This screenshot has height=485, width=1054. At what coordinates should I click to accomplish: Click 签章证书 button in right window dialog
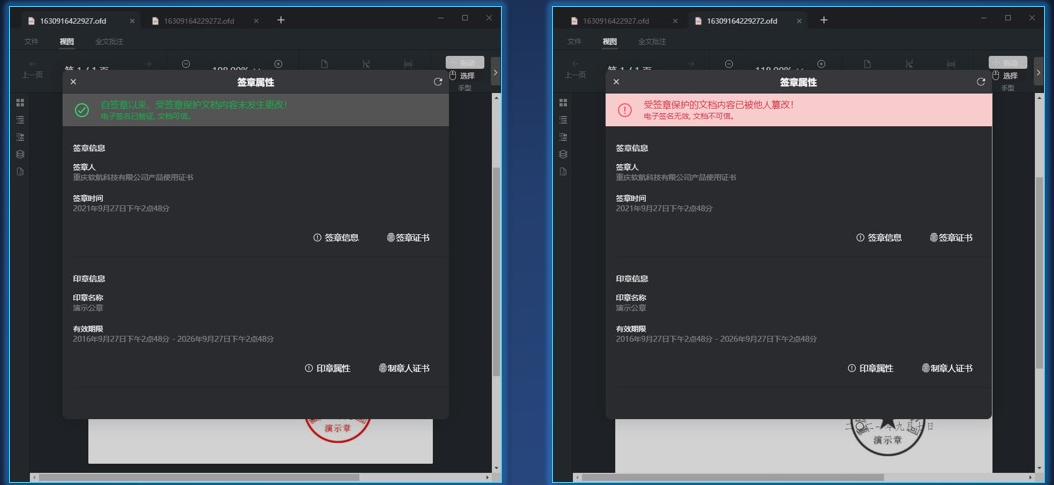tap(951, 238)
